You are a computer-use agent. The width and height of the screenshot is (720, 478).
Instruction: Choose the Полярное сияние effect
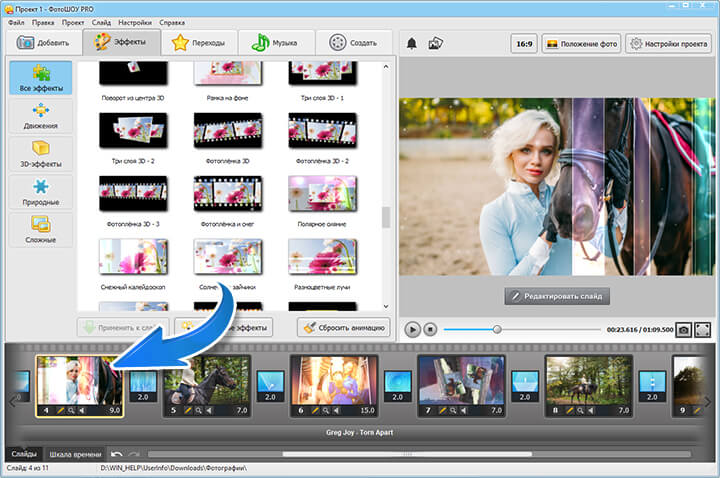coord(322,194)
